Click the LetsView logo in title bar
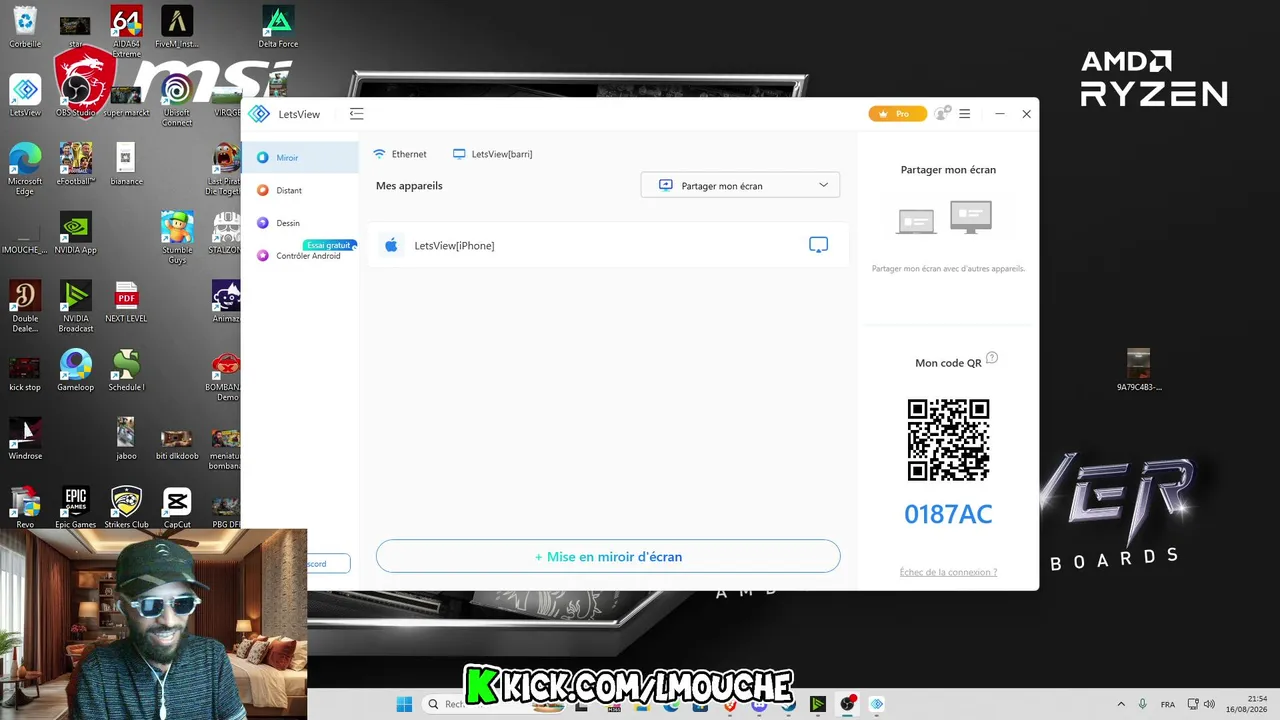Screen dimensions: 1280x720 tap(259, 114)
